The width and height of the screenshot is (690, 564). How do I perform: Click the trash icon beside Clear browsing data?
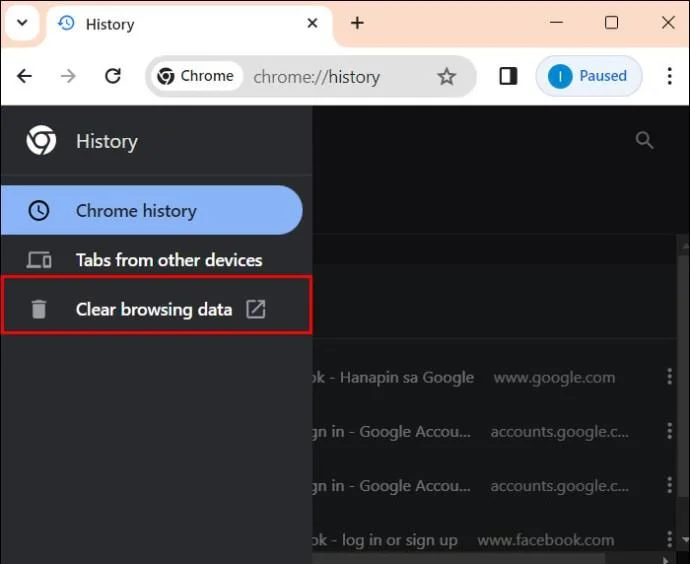[x=39, y=309]
